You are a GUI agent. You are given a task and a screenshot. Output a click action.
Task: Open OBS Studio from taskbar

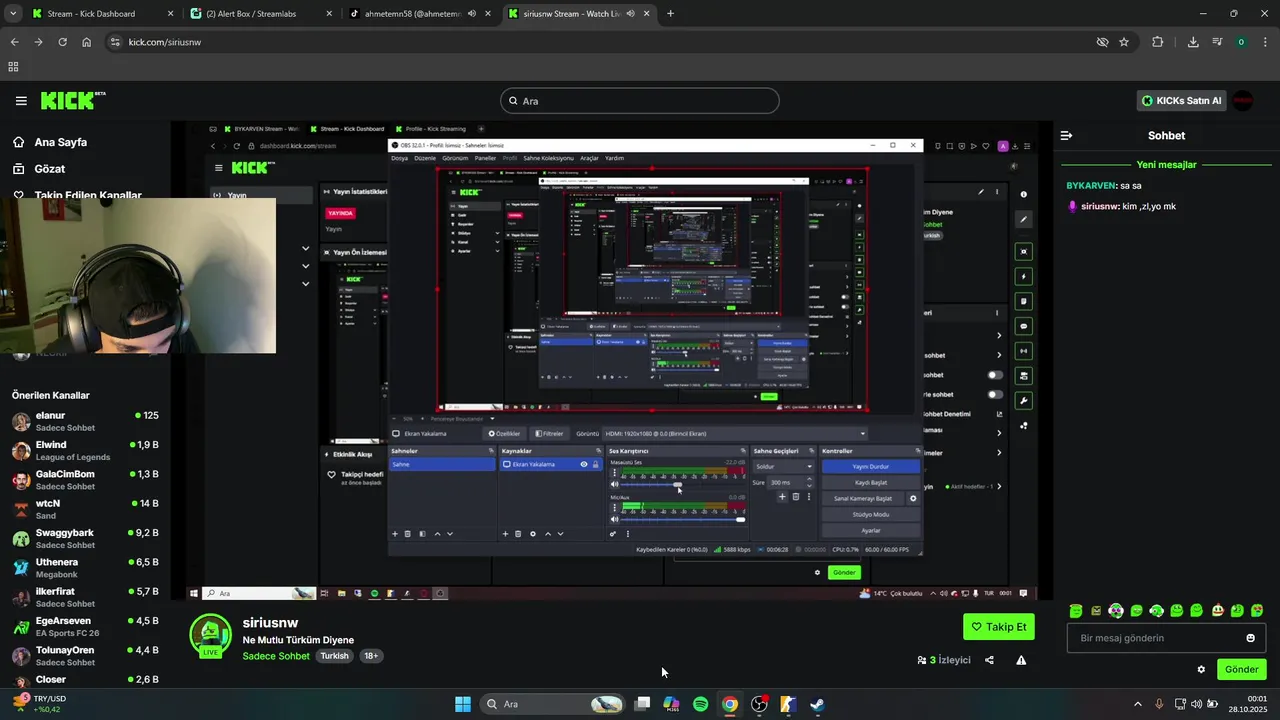pyautogui.click(x=759, y=704)
